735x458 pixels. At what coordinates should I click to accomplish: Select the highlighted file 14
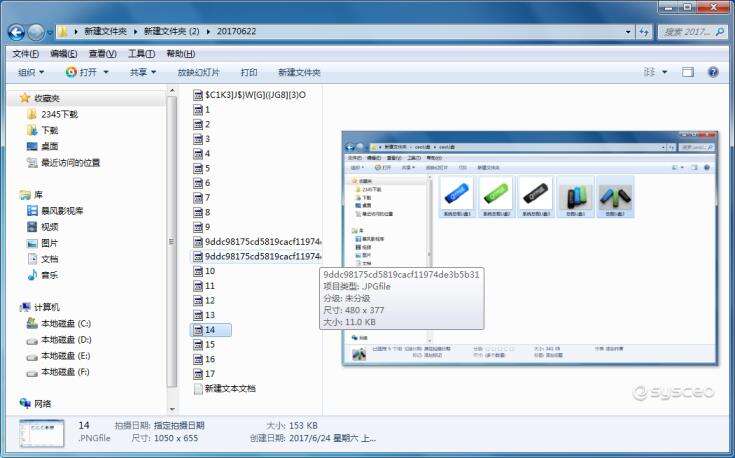[210, 330]
